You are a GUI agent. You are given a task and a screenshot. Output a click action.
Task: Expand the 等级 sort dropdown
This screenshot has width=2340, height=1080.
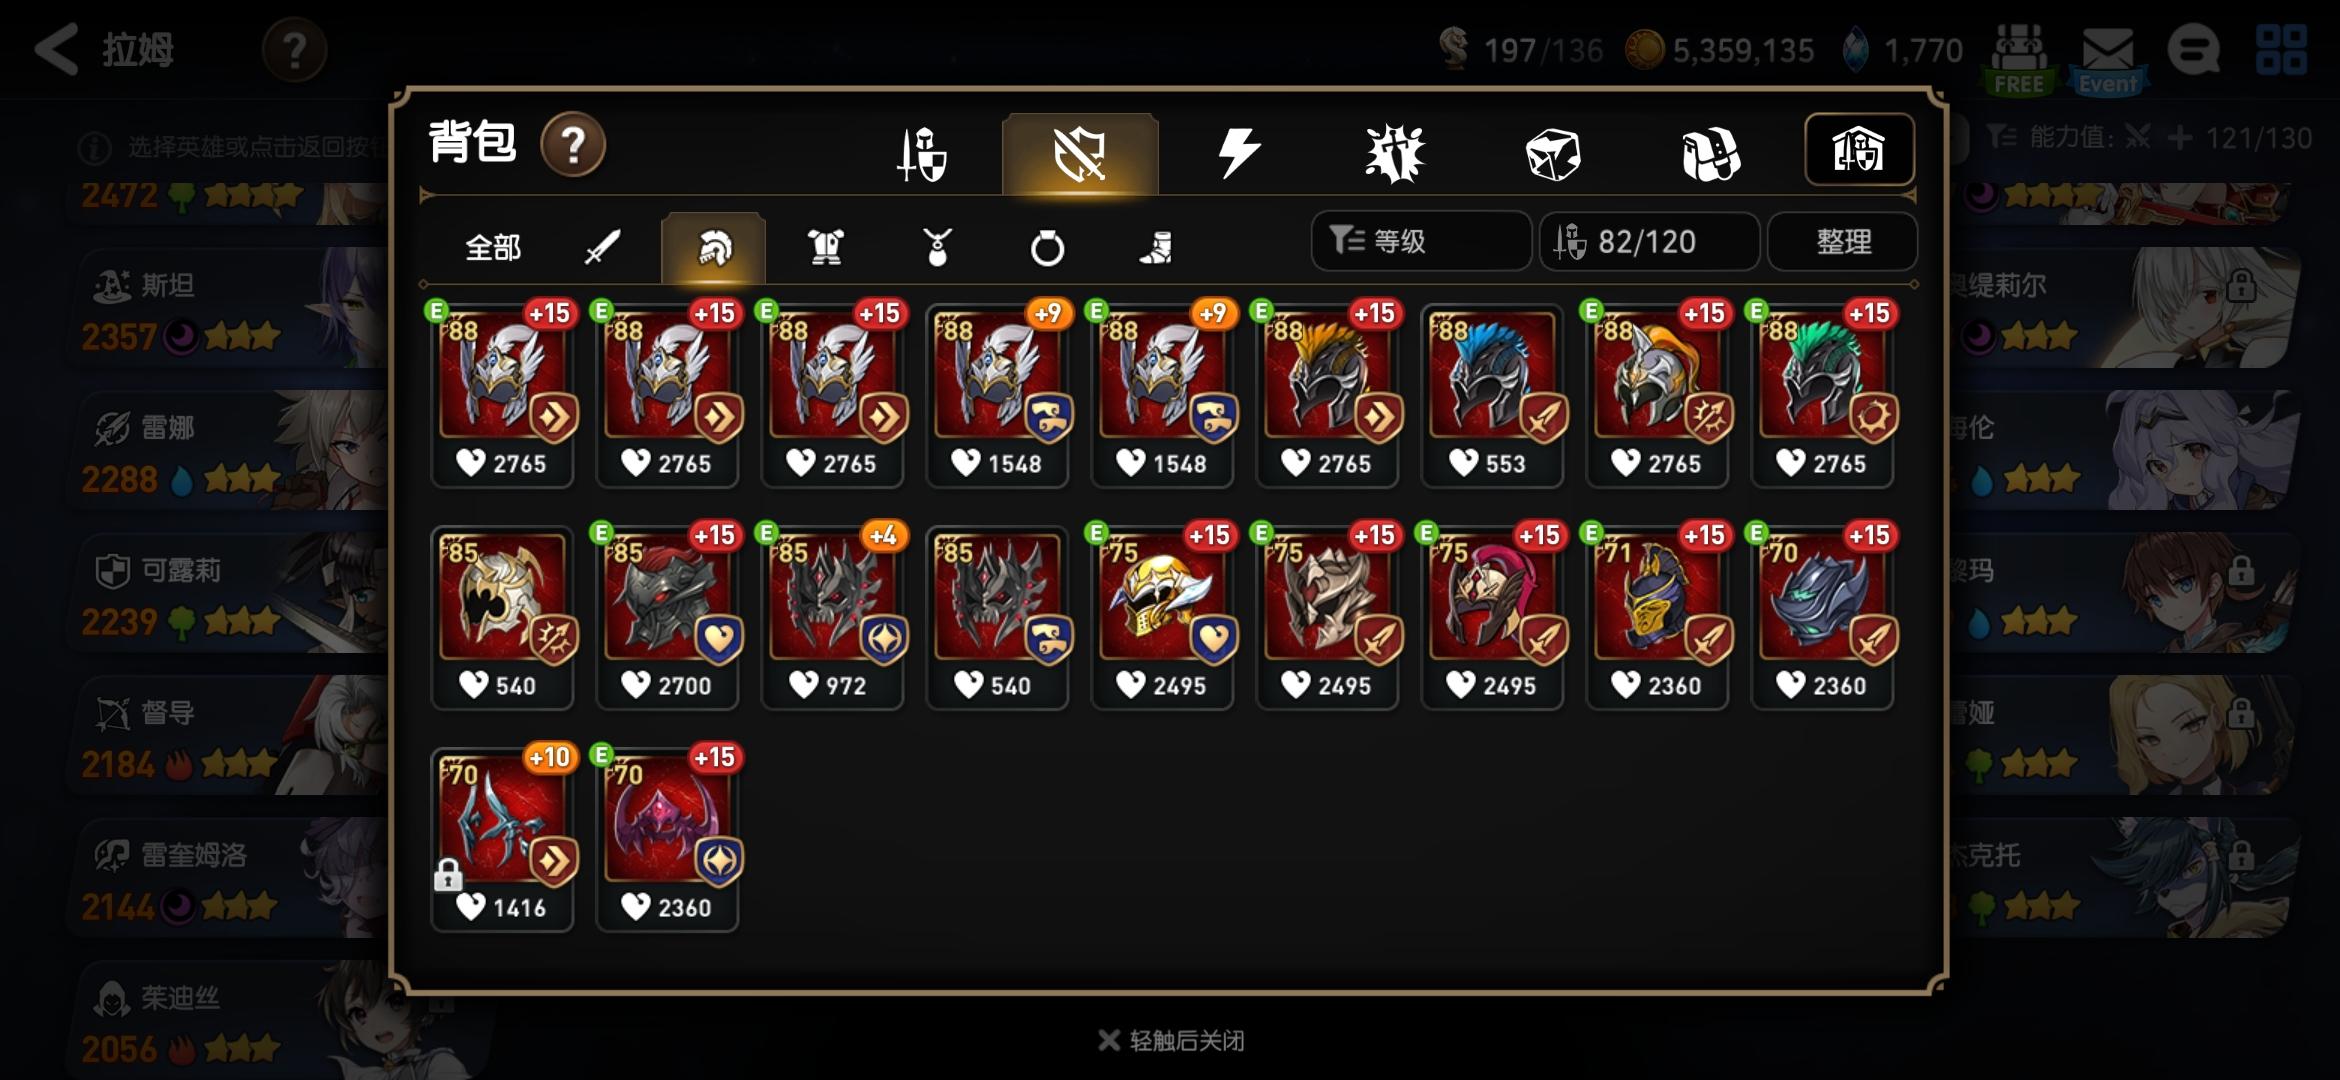[x=1421, y=241]
